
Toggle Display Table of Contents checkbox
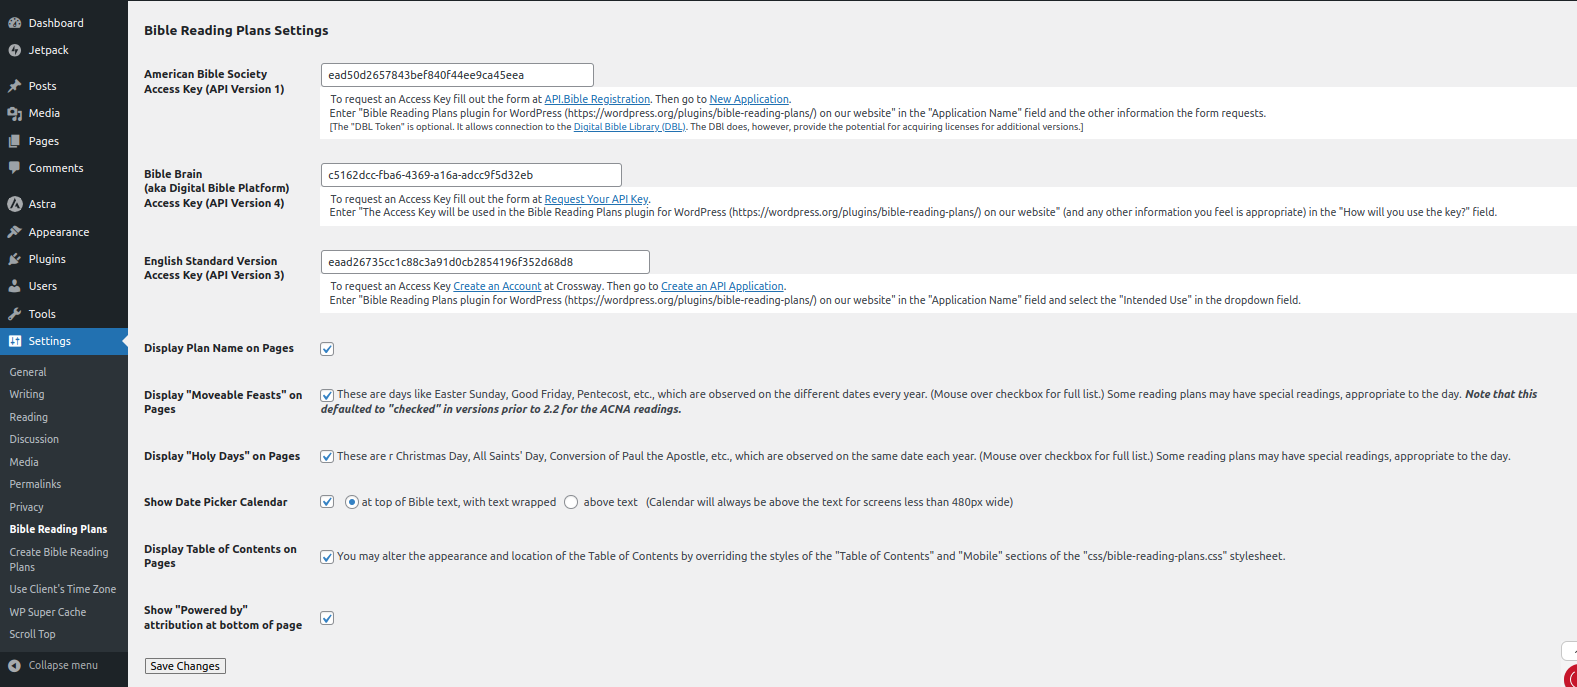point(327,557)
